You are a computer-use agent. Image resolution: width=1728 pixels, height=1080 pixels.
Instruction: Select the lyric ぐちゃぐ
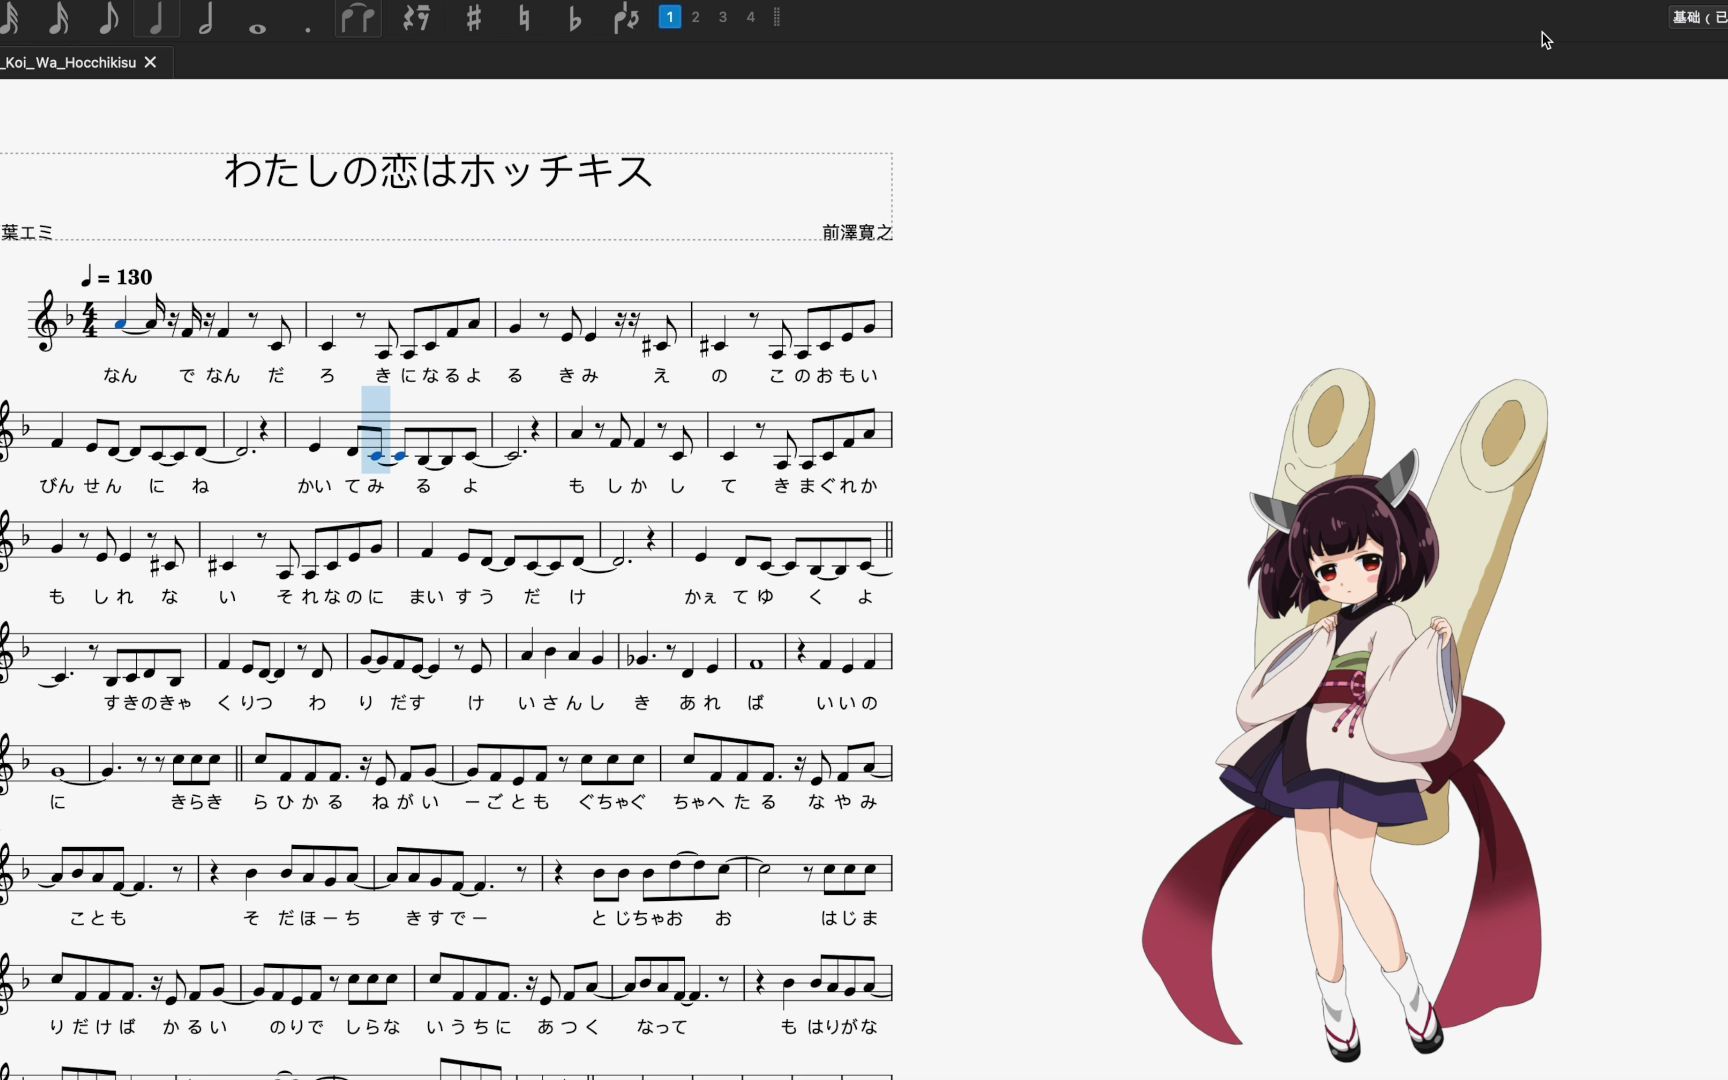[x=612, y=801]
